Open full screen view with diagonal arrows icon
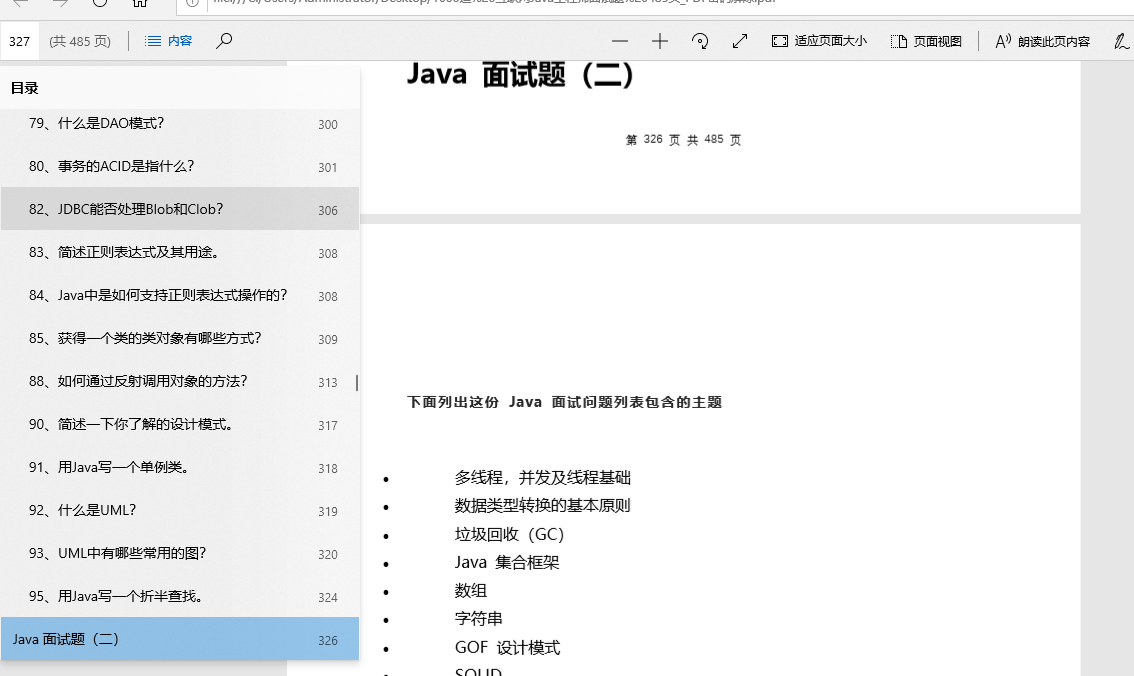 tap(739, 42)
